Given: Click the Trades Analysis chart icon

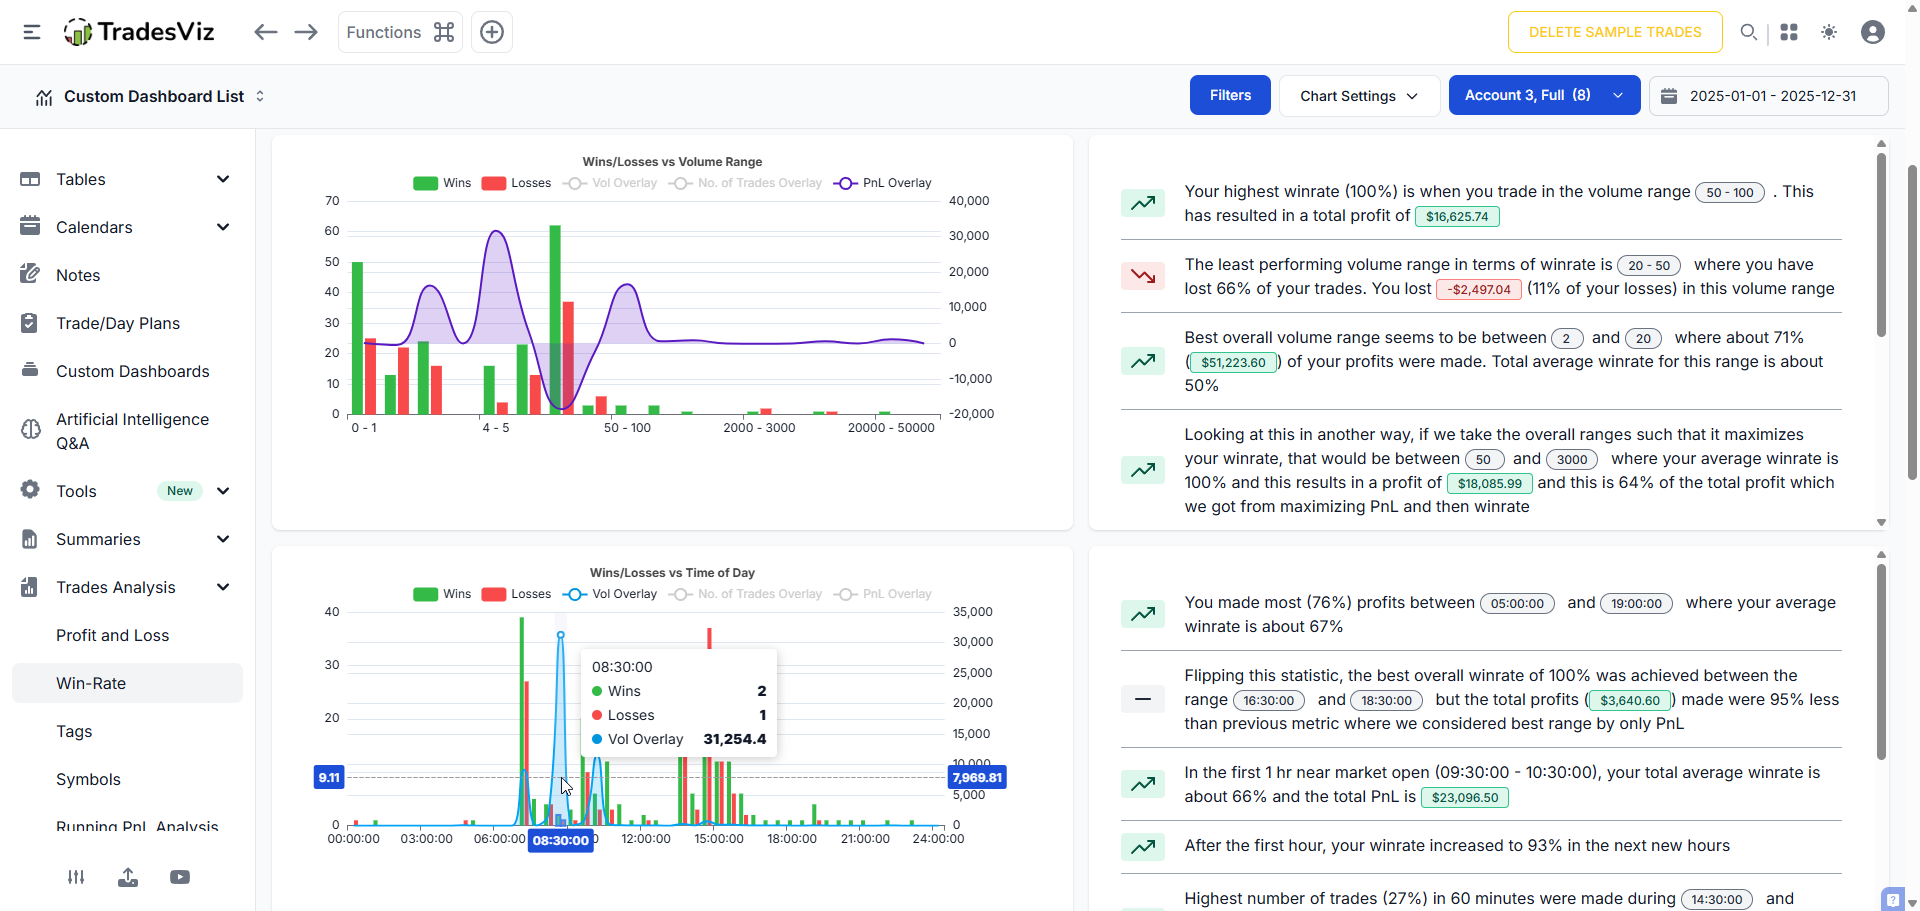Looking at the screenshot, I should [30, 587].
